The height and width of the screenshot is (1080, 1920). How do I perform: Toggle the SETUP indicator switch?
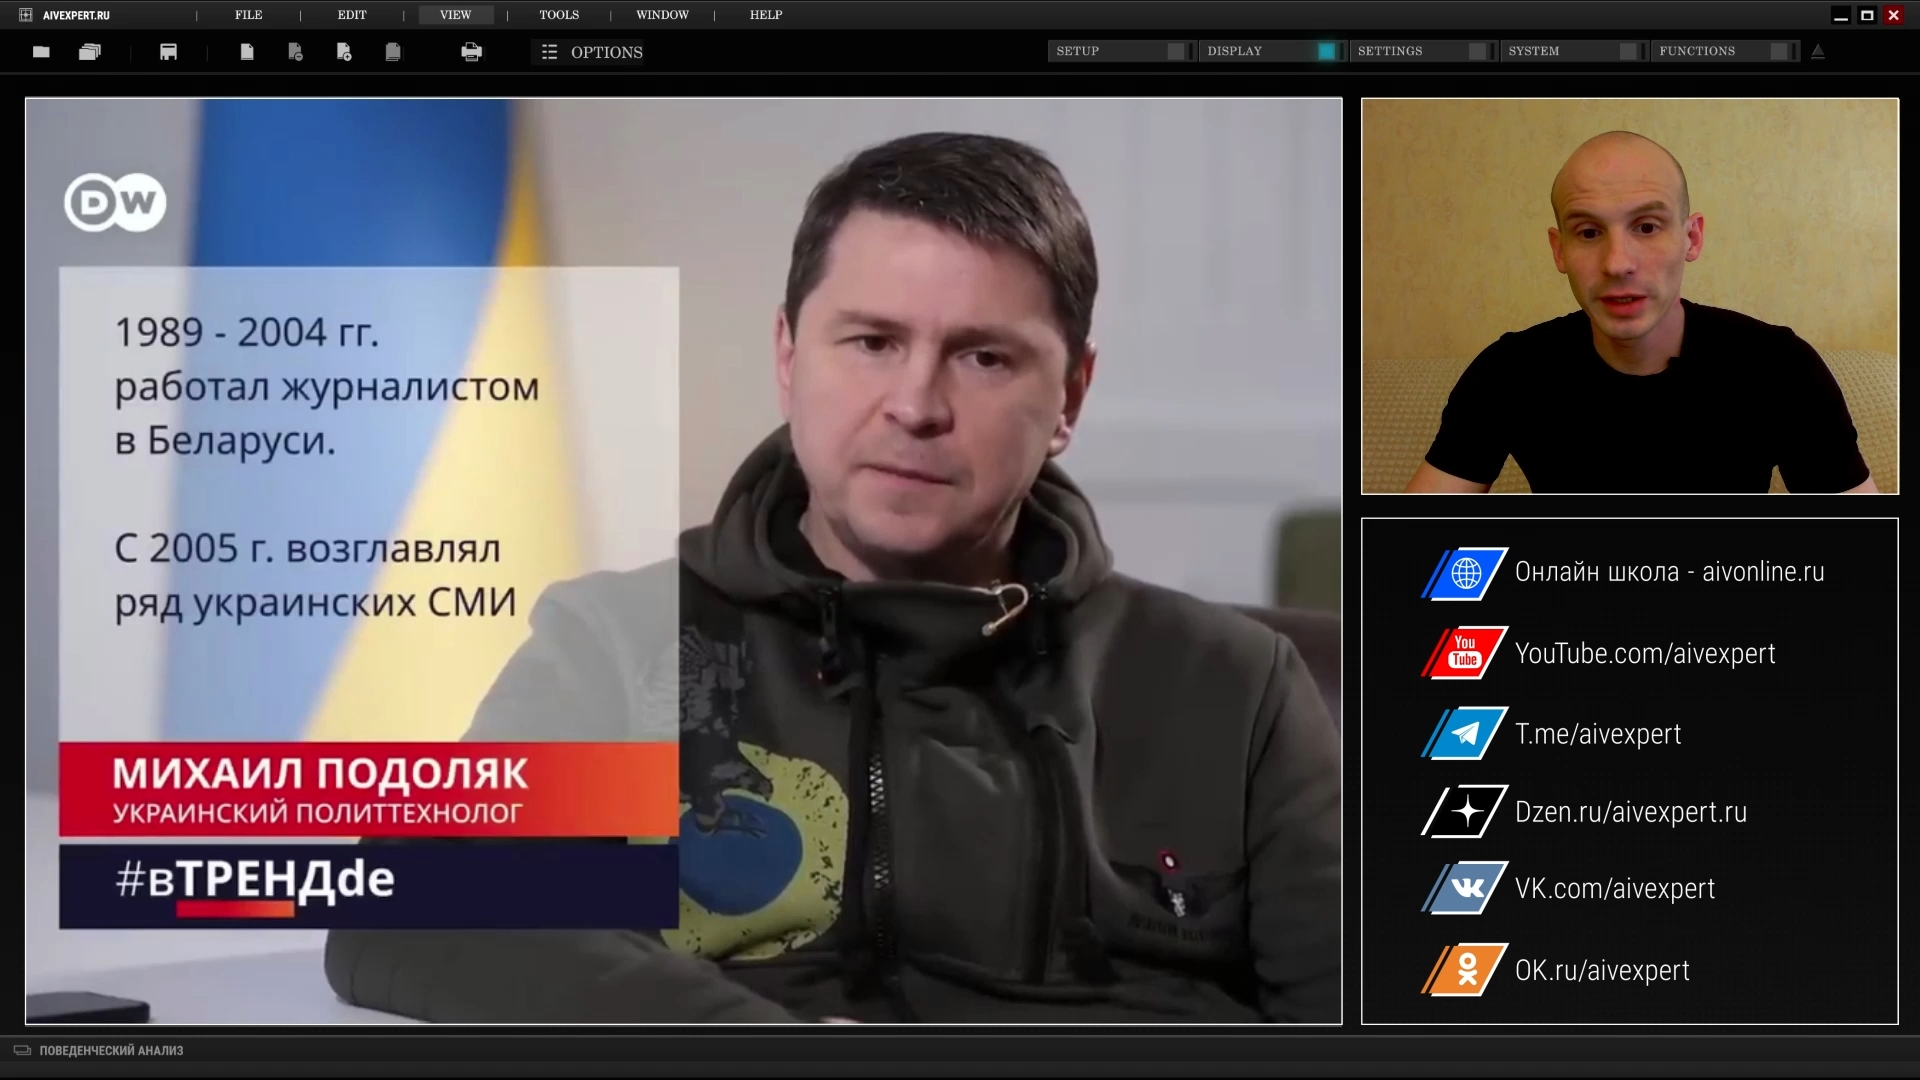(1176, 51)
